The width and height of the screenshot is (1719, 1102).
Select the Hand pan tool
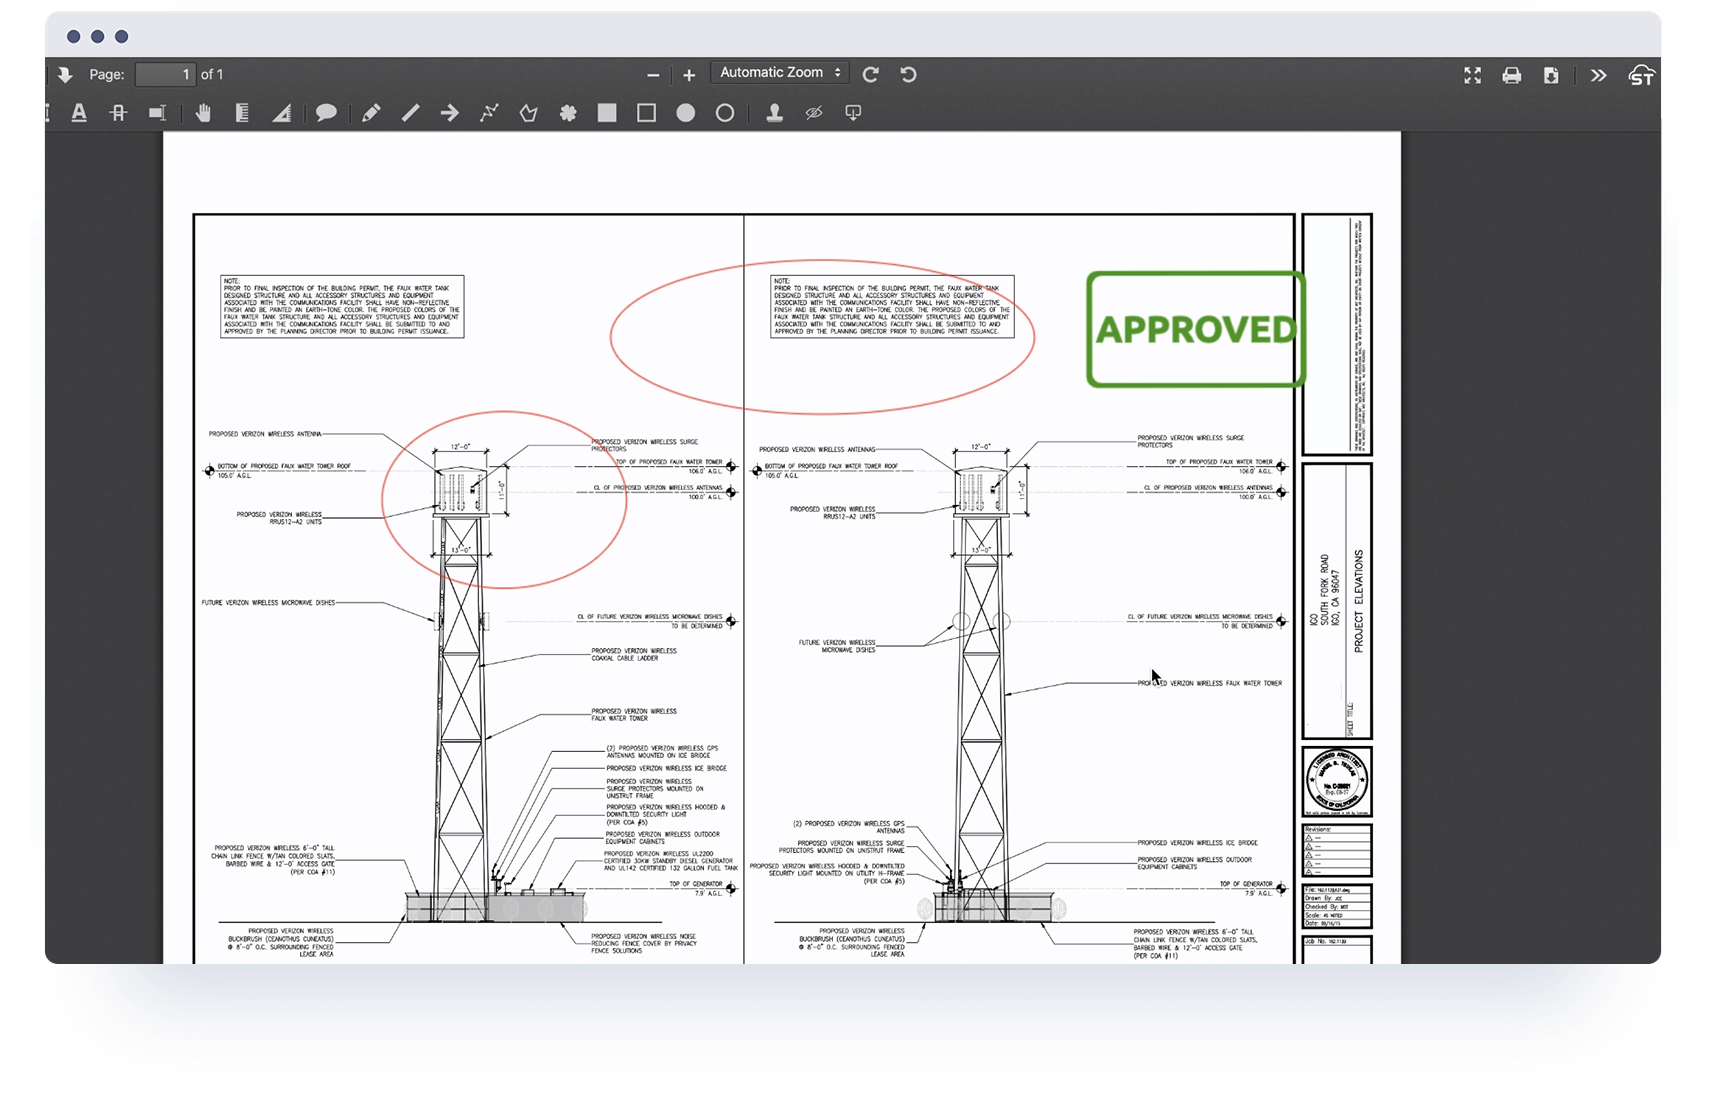pyautogui.click(x=203, y=113)
